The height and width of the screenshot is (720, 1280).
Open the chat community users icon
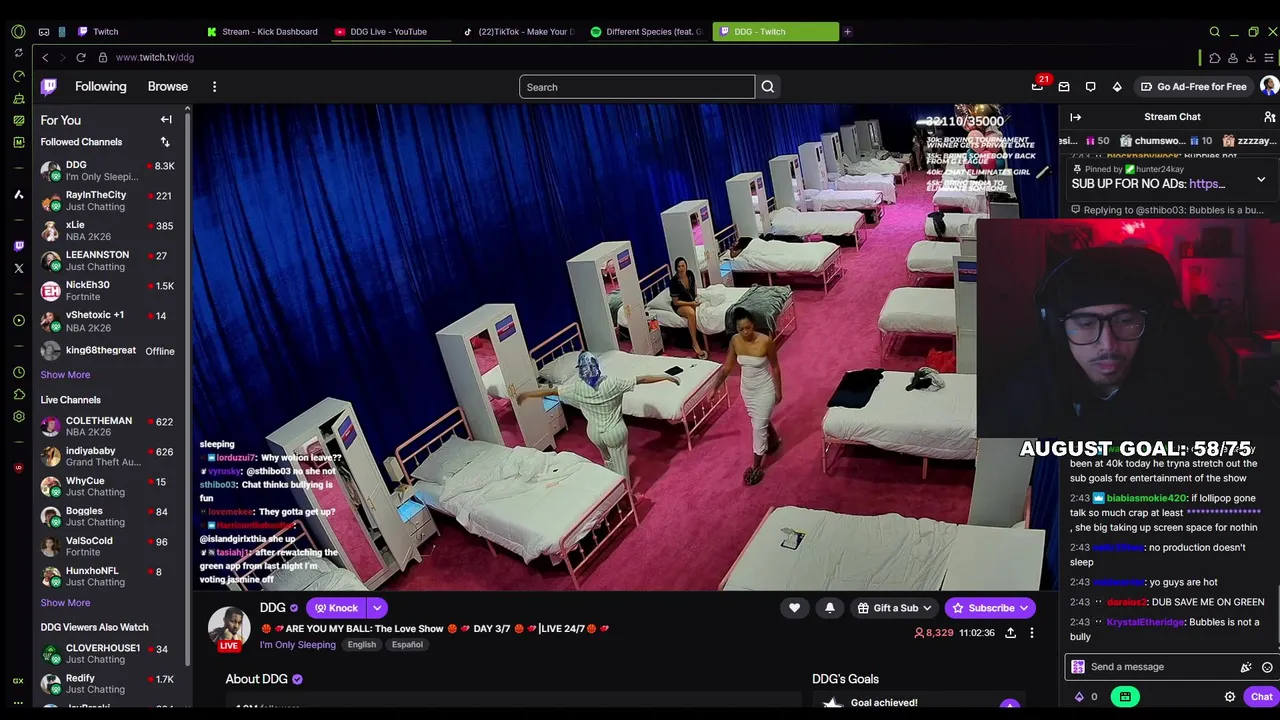click(x=1270, y=117)
